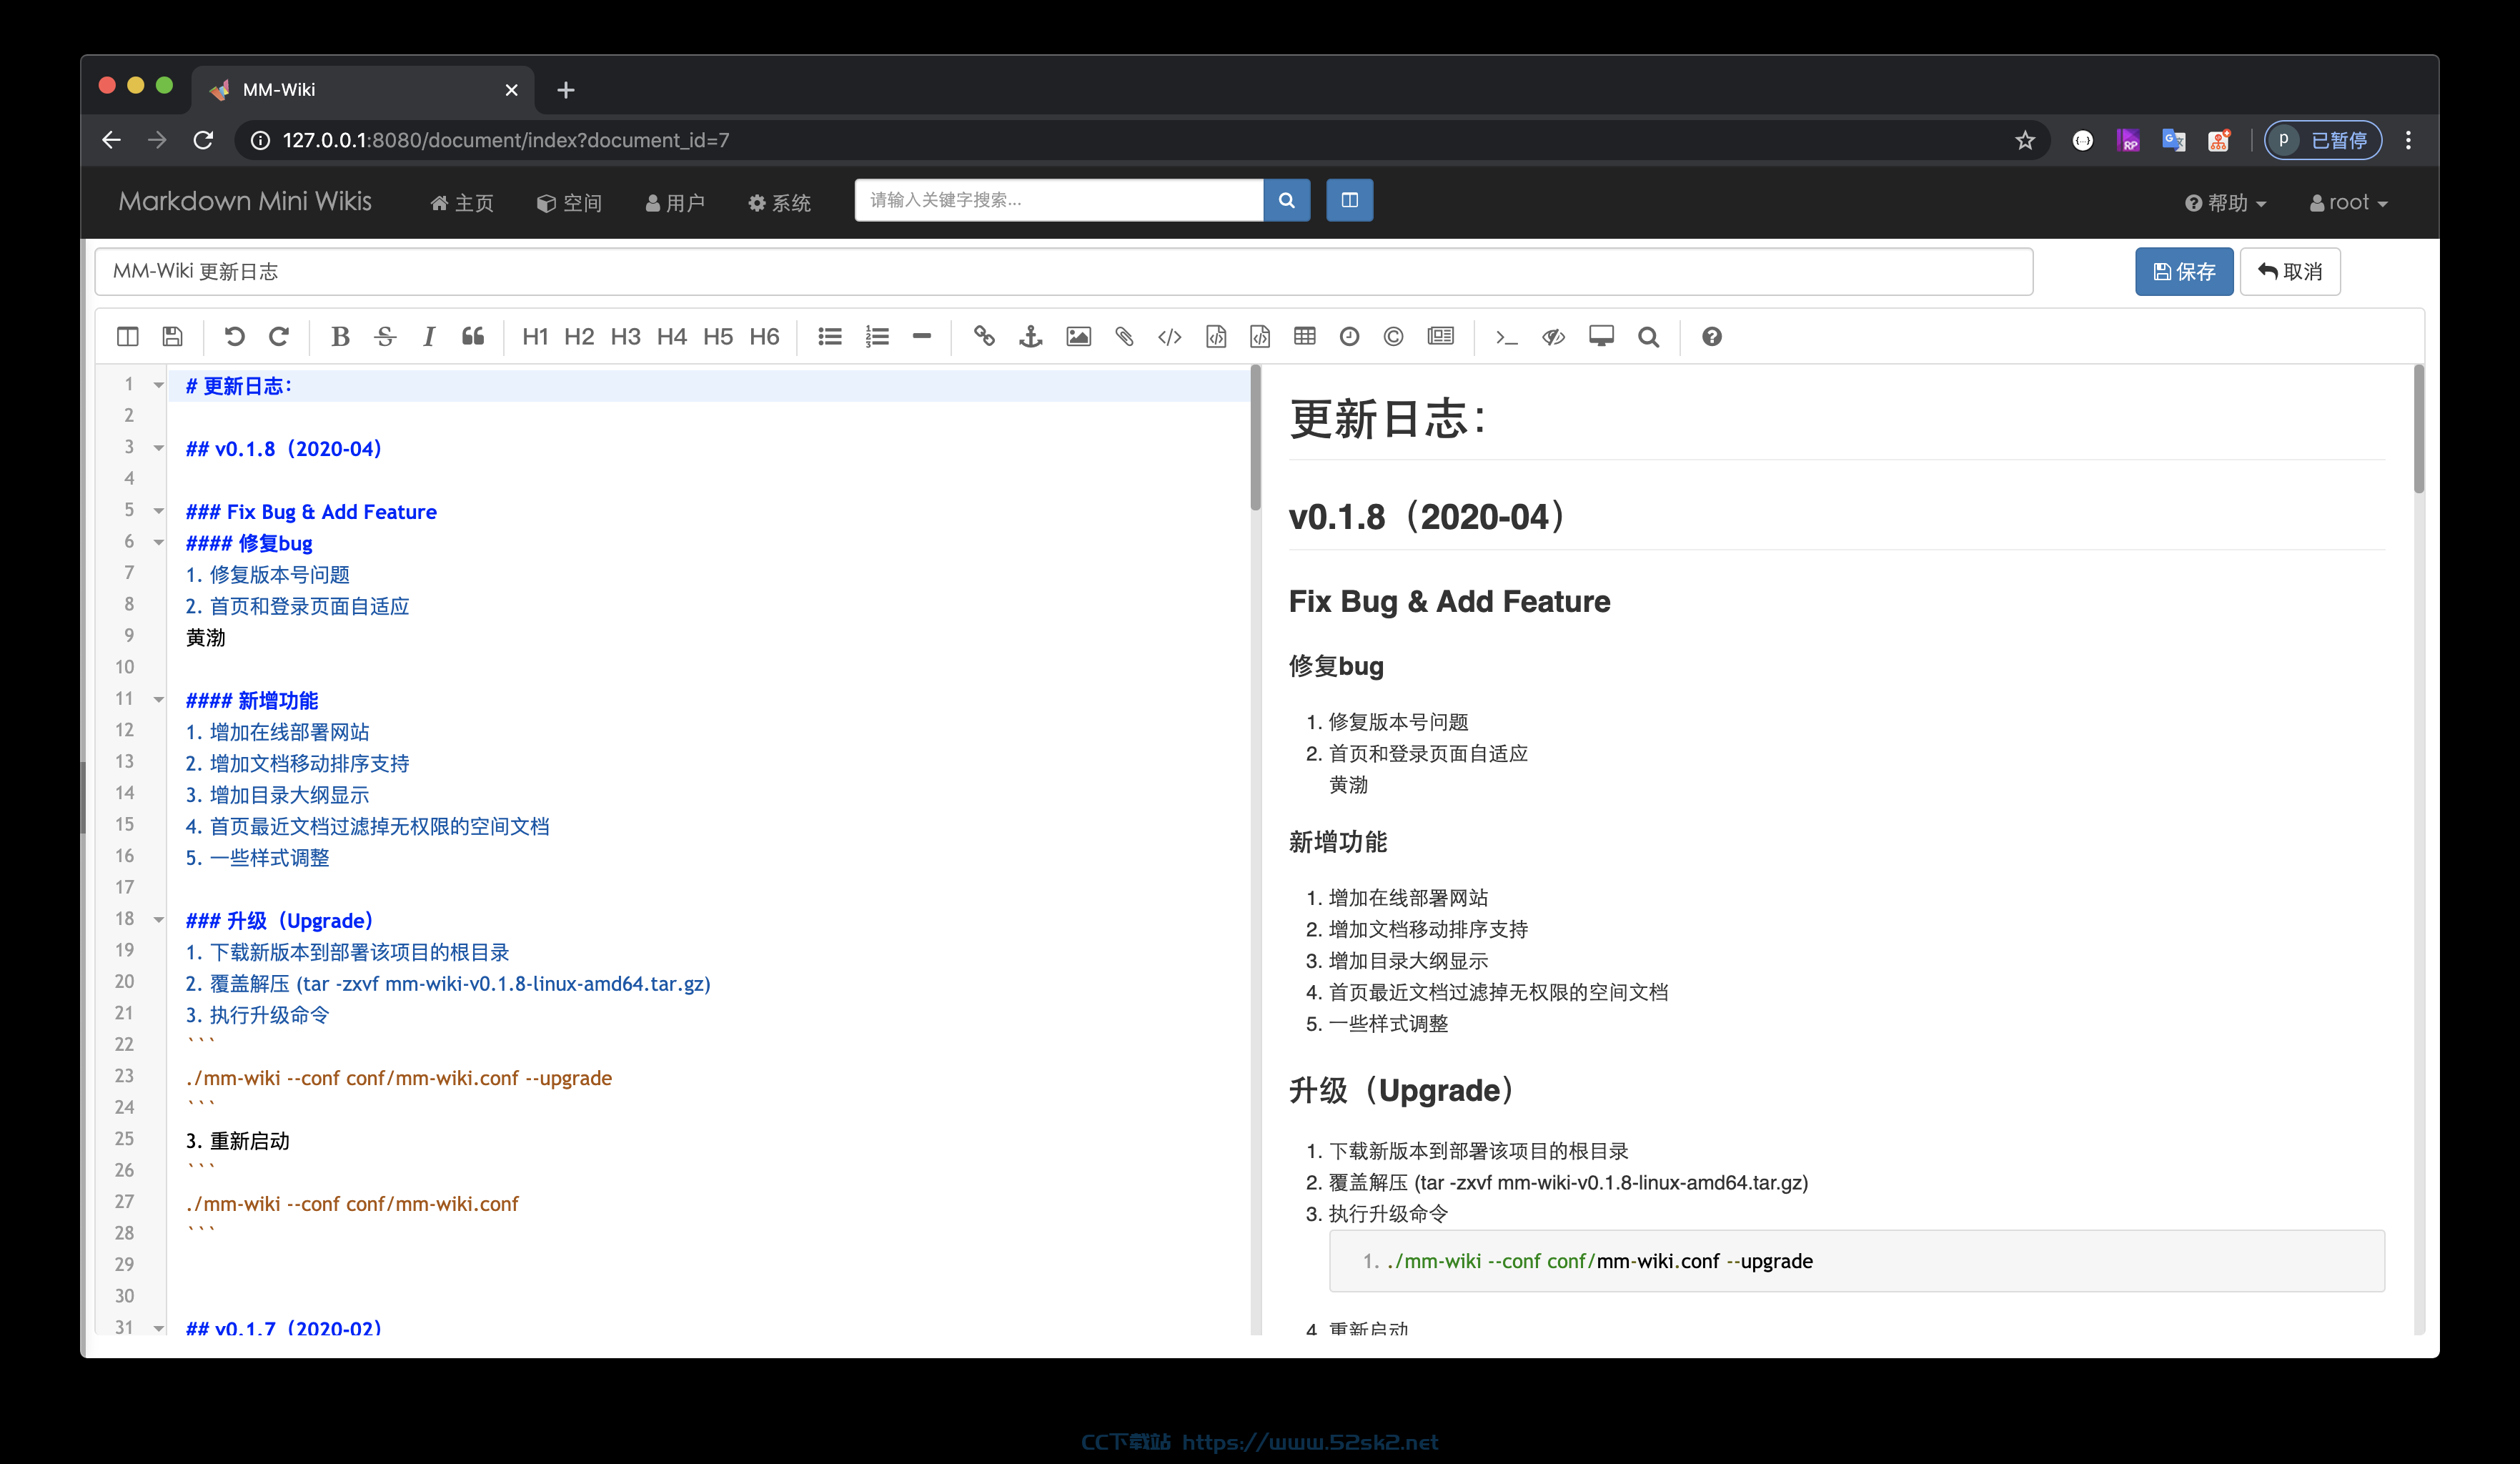Undo the last edit
2520x1464 pixels.
(234, 337)
